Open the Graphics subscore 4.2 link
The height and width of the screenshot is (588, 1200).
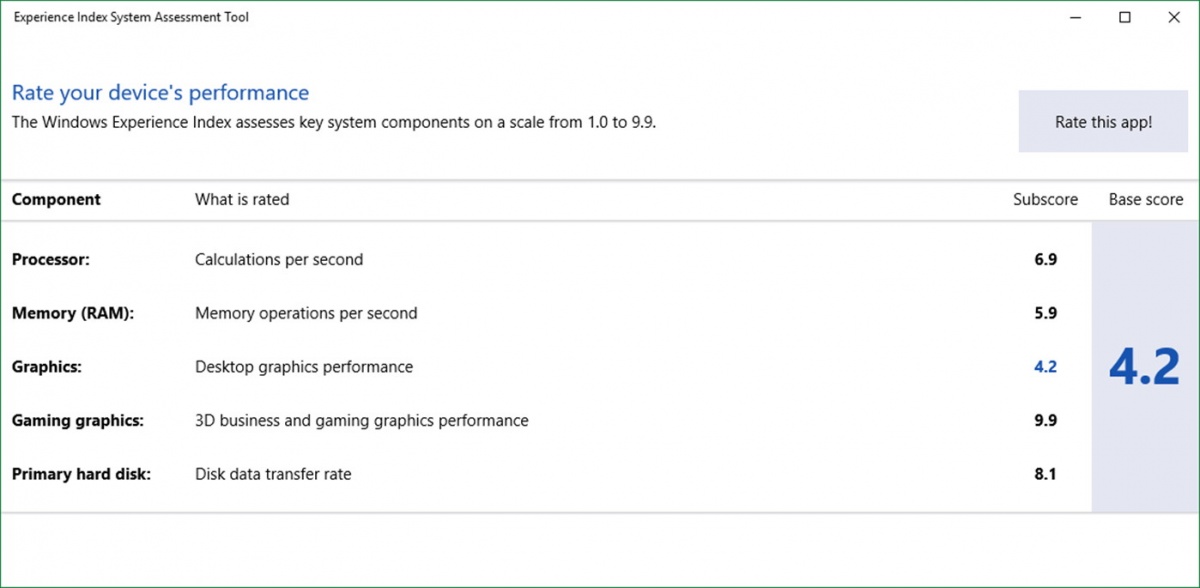[1045, 366]
